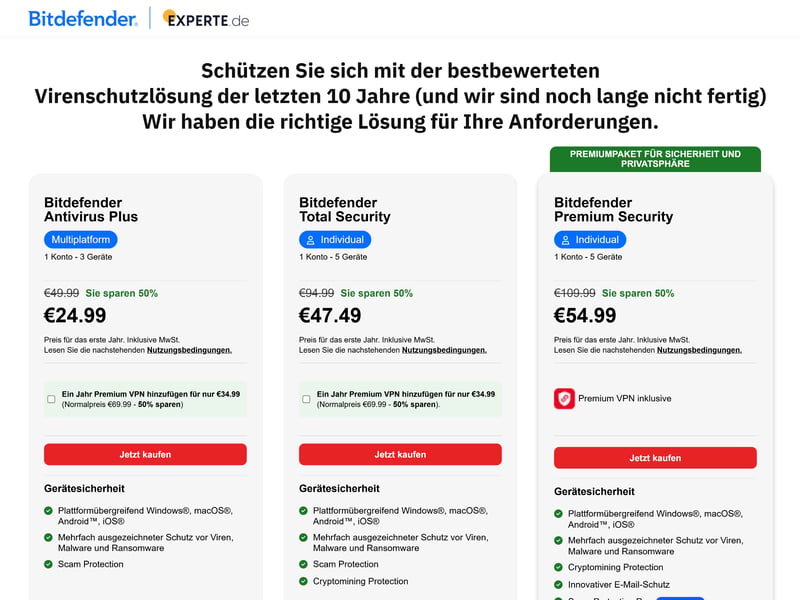Buy Antivirus Plus with Jetzt kaufen
The height and width of the screenshot is (600, 800).
pos(145,454)
